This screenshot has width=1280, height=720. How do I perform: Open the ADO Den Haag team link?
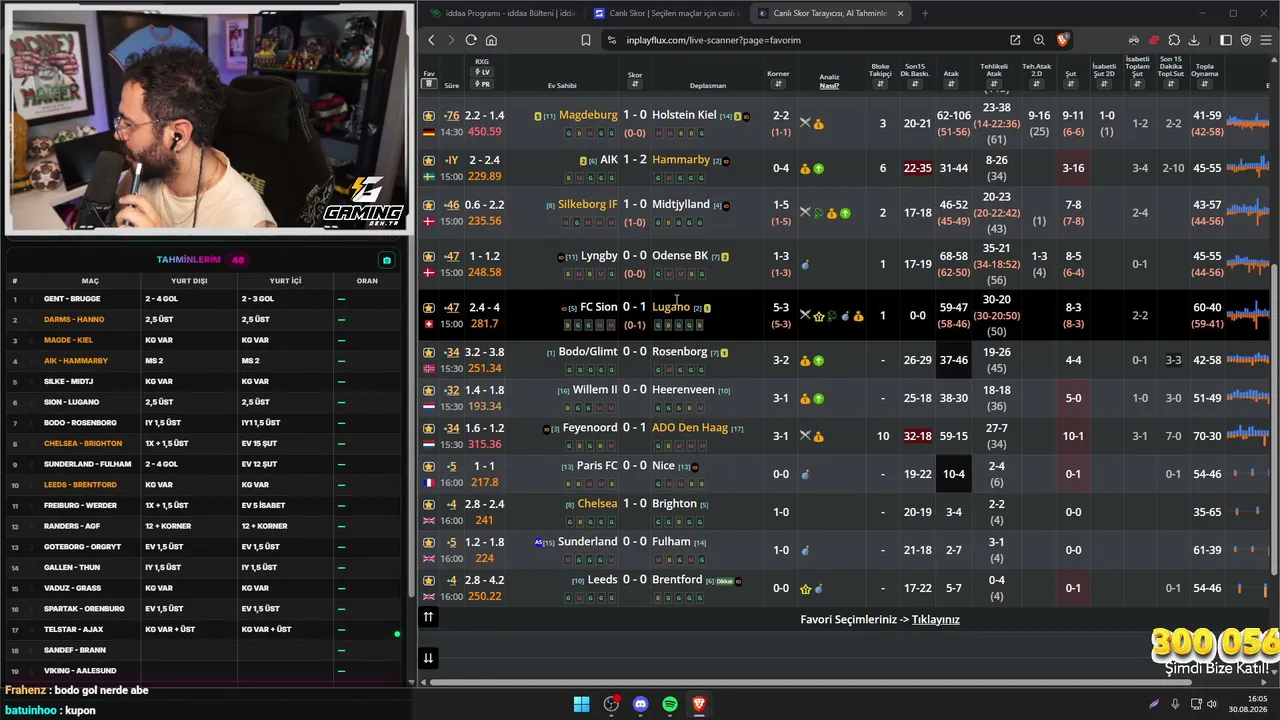pyautogui.click(x=690, y=428)
